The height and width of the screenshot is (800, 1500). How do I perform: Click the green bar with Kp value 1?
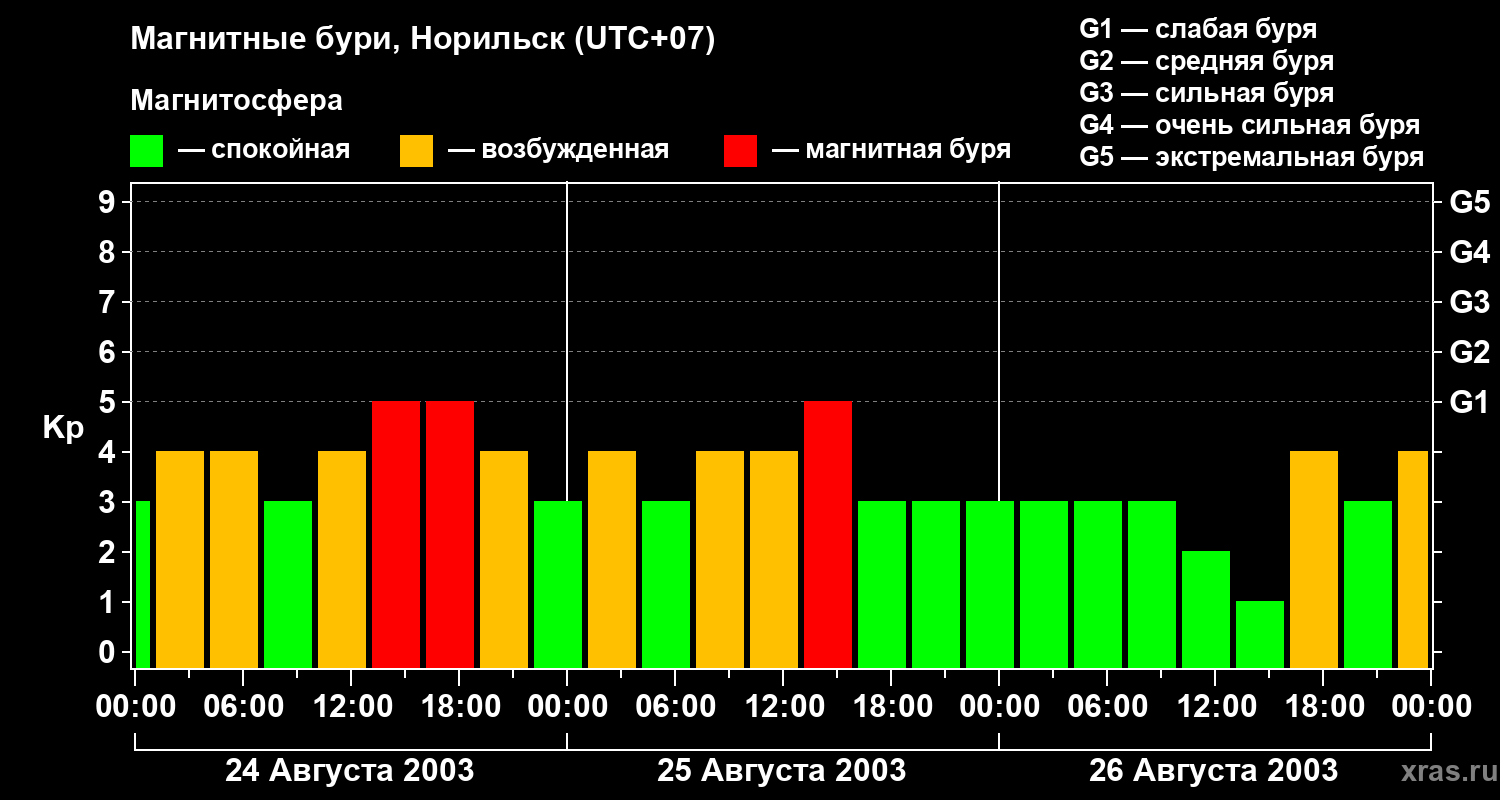pos(1260,635)
